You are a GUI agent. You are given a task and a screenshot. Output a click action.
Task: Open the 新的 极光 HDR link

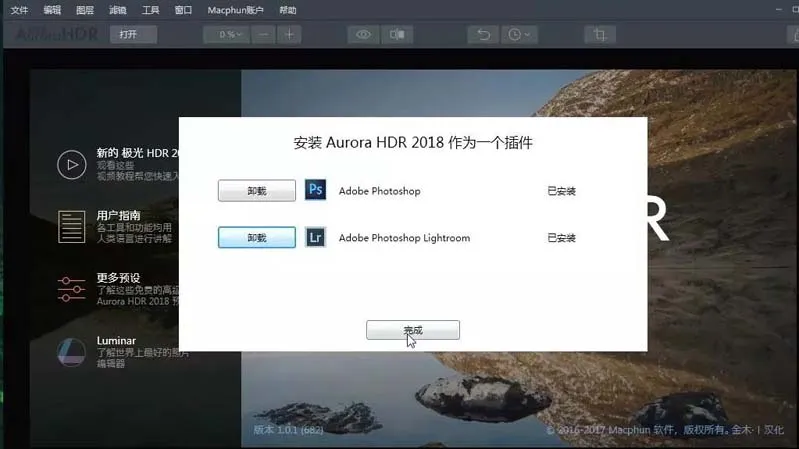(x=138, y=153)
